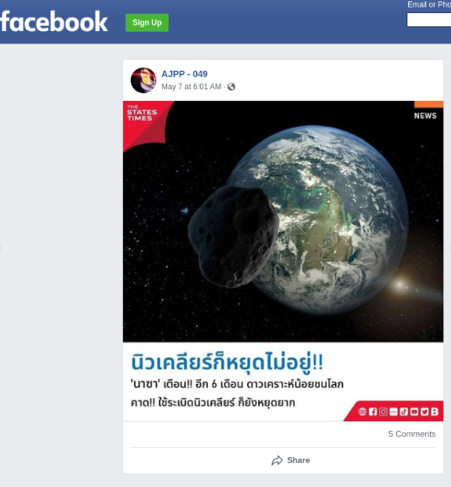Click the website globe icon in the banner
This screenshot has height=487, width=451.
[362, 412]
